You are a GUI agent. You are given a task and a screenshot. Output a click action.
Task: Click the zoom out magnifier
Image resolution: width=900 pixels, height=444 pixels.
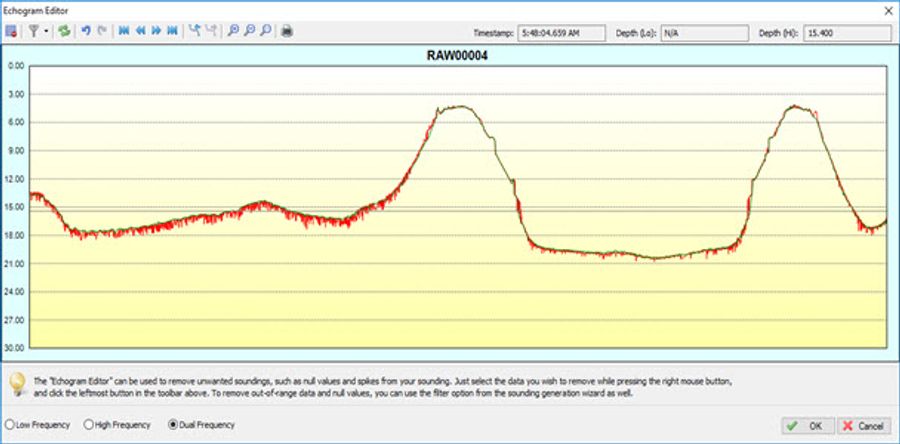pyautogui.click(x=249, y=31)
